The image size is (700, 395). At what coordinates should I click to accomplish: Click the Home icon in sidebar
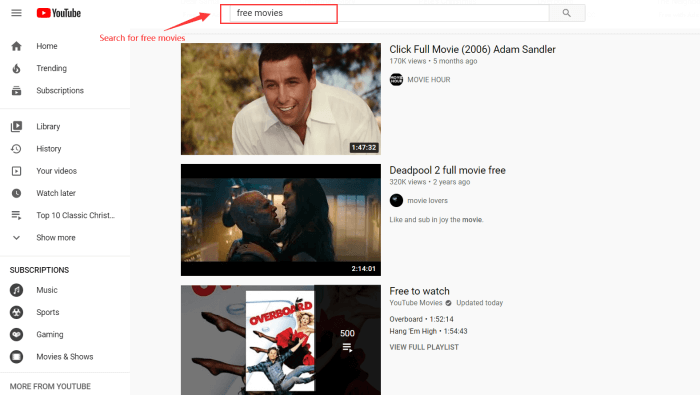17,46
